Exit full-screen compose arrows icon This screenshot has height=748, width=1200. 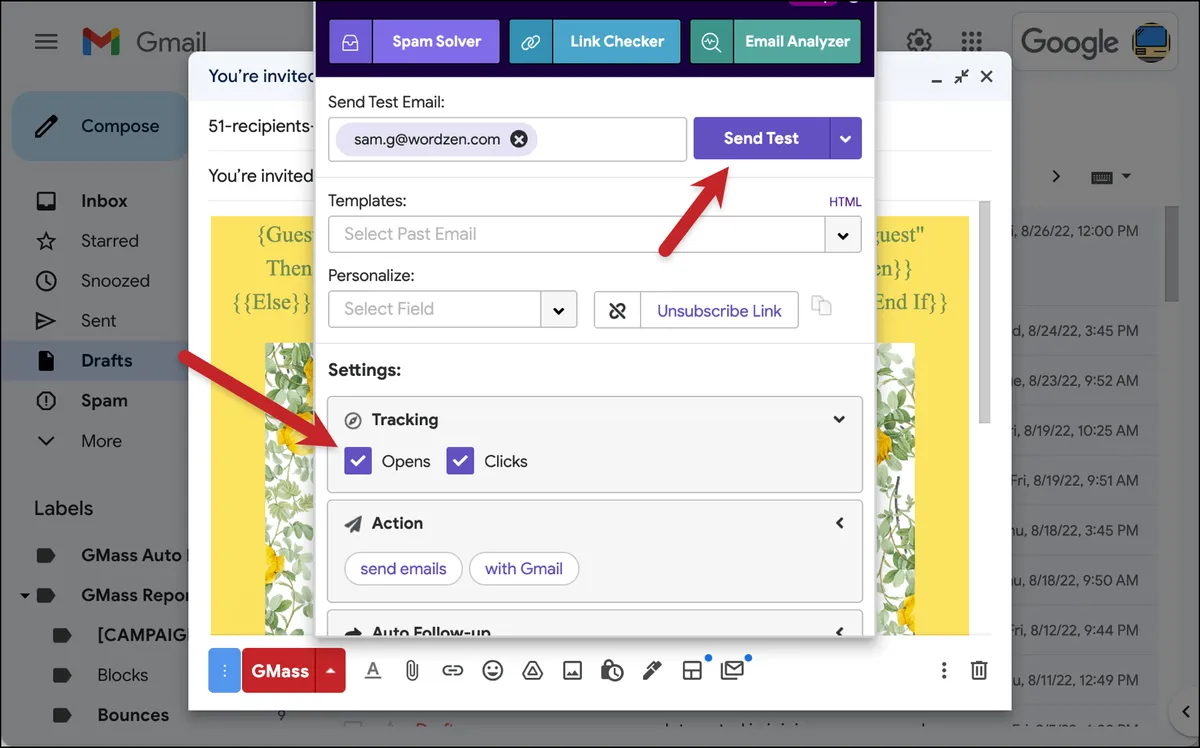961,76
